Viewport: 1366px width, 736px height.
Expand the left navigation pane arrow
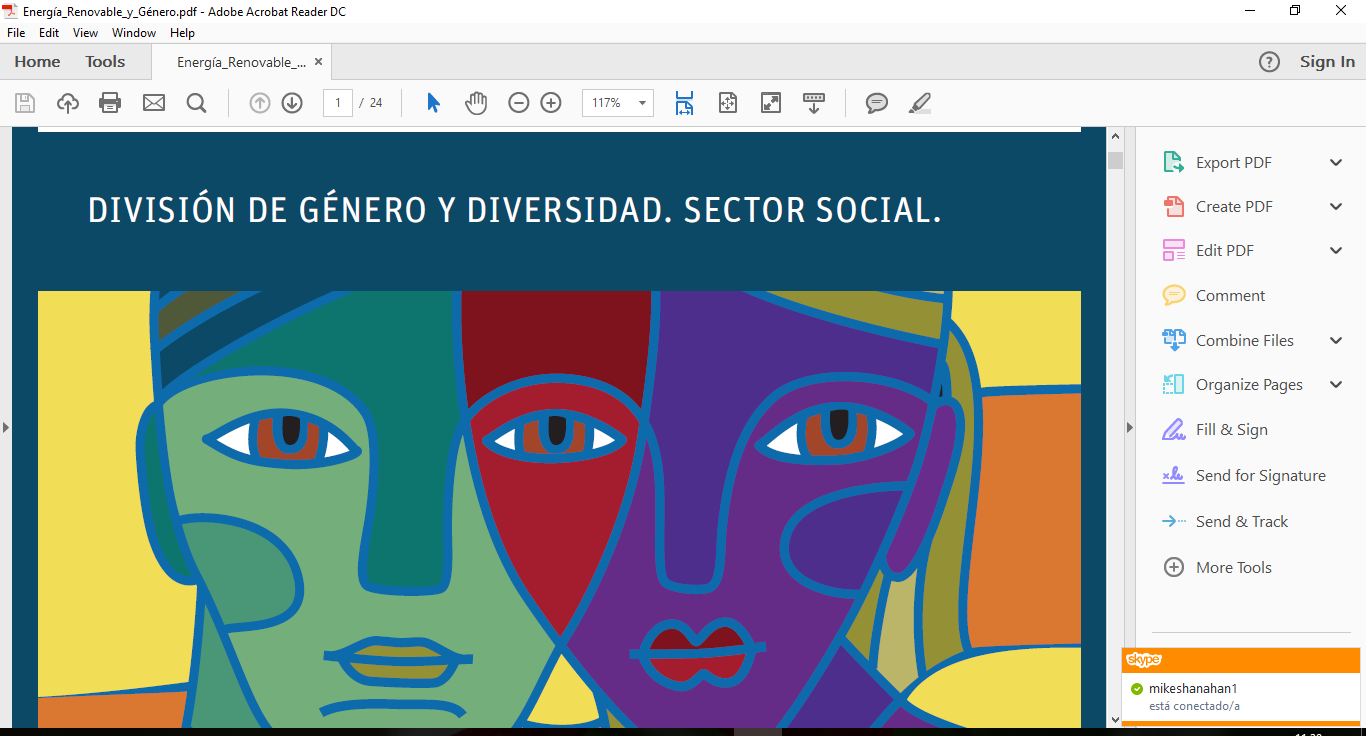(x=6, y=427)
